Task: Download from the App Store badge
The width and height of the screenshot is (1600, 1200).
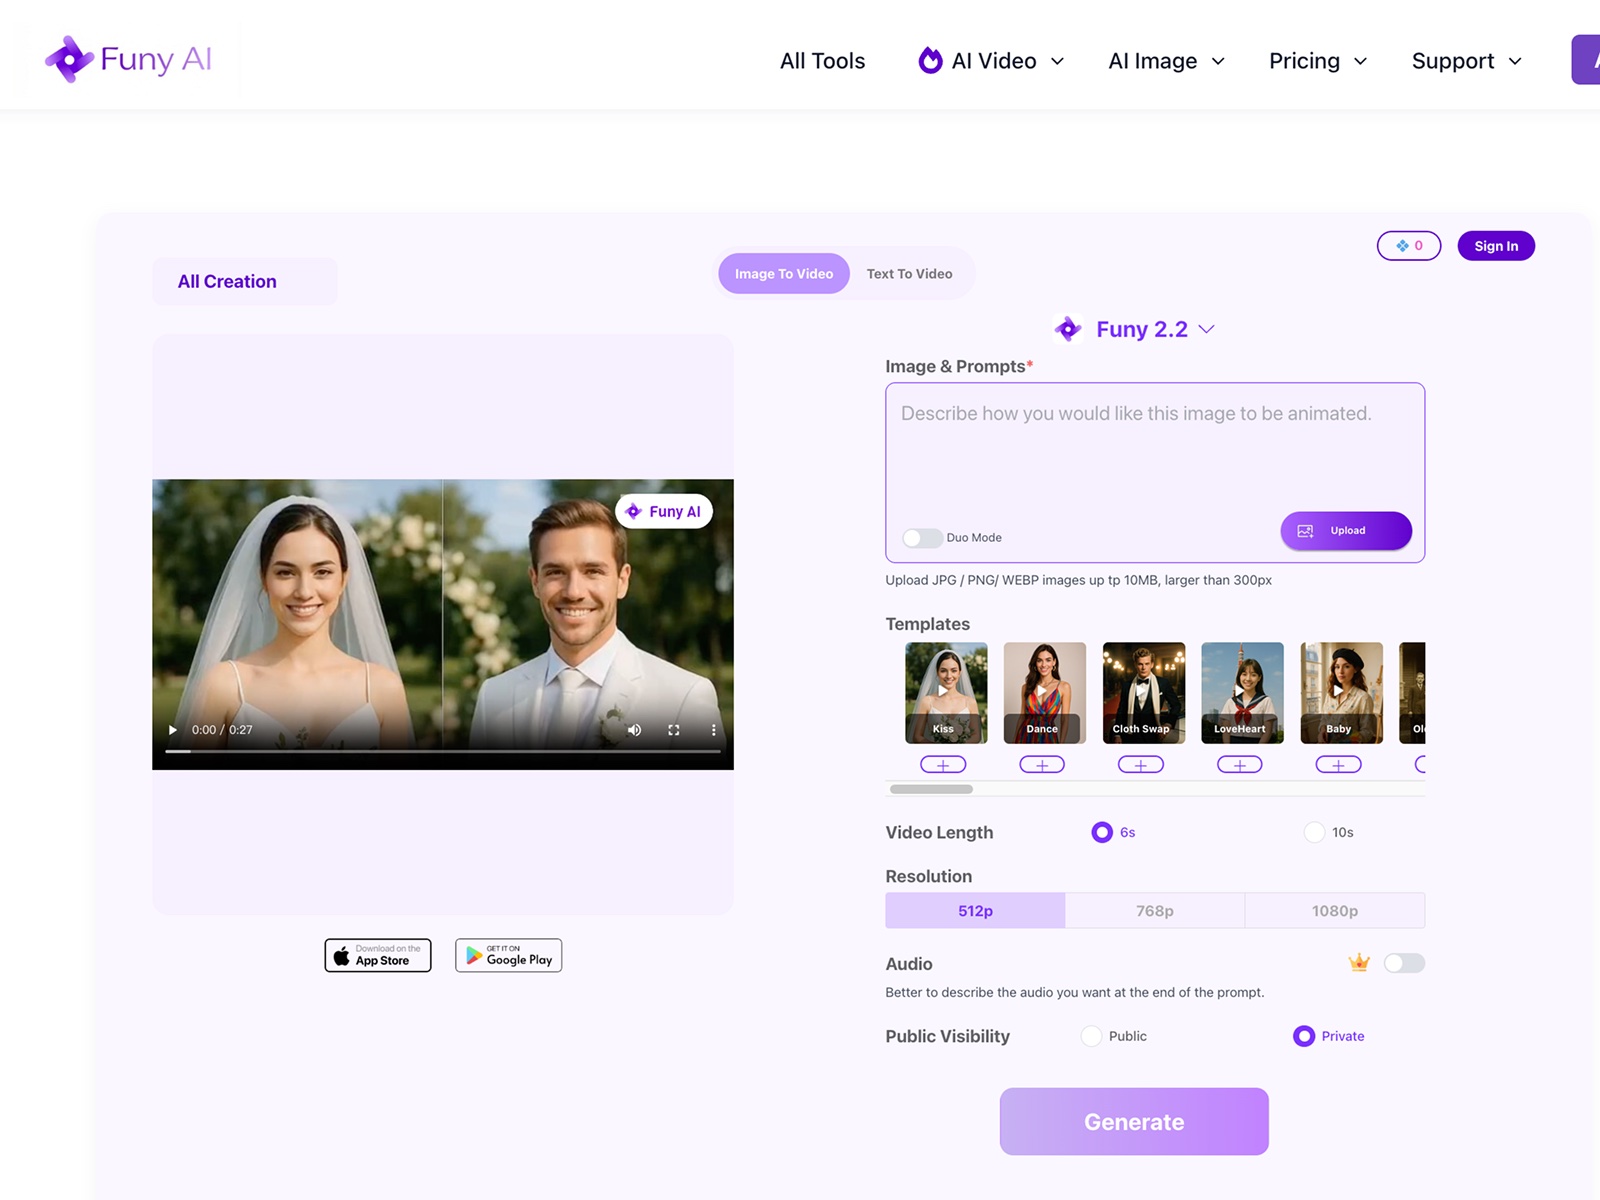Action: tap(378, 955)
